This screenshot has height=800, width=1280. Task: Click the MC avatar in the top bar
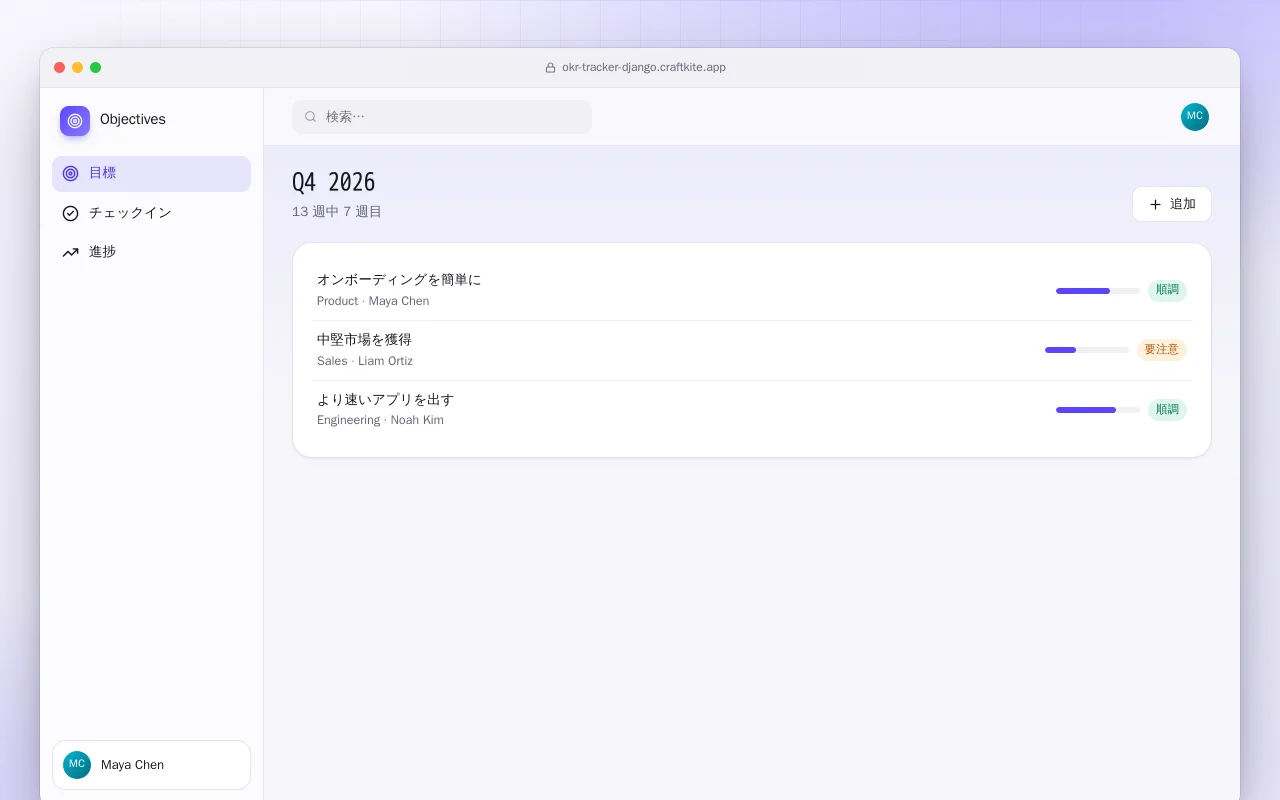pos(1195,117)
